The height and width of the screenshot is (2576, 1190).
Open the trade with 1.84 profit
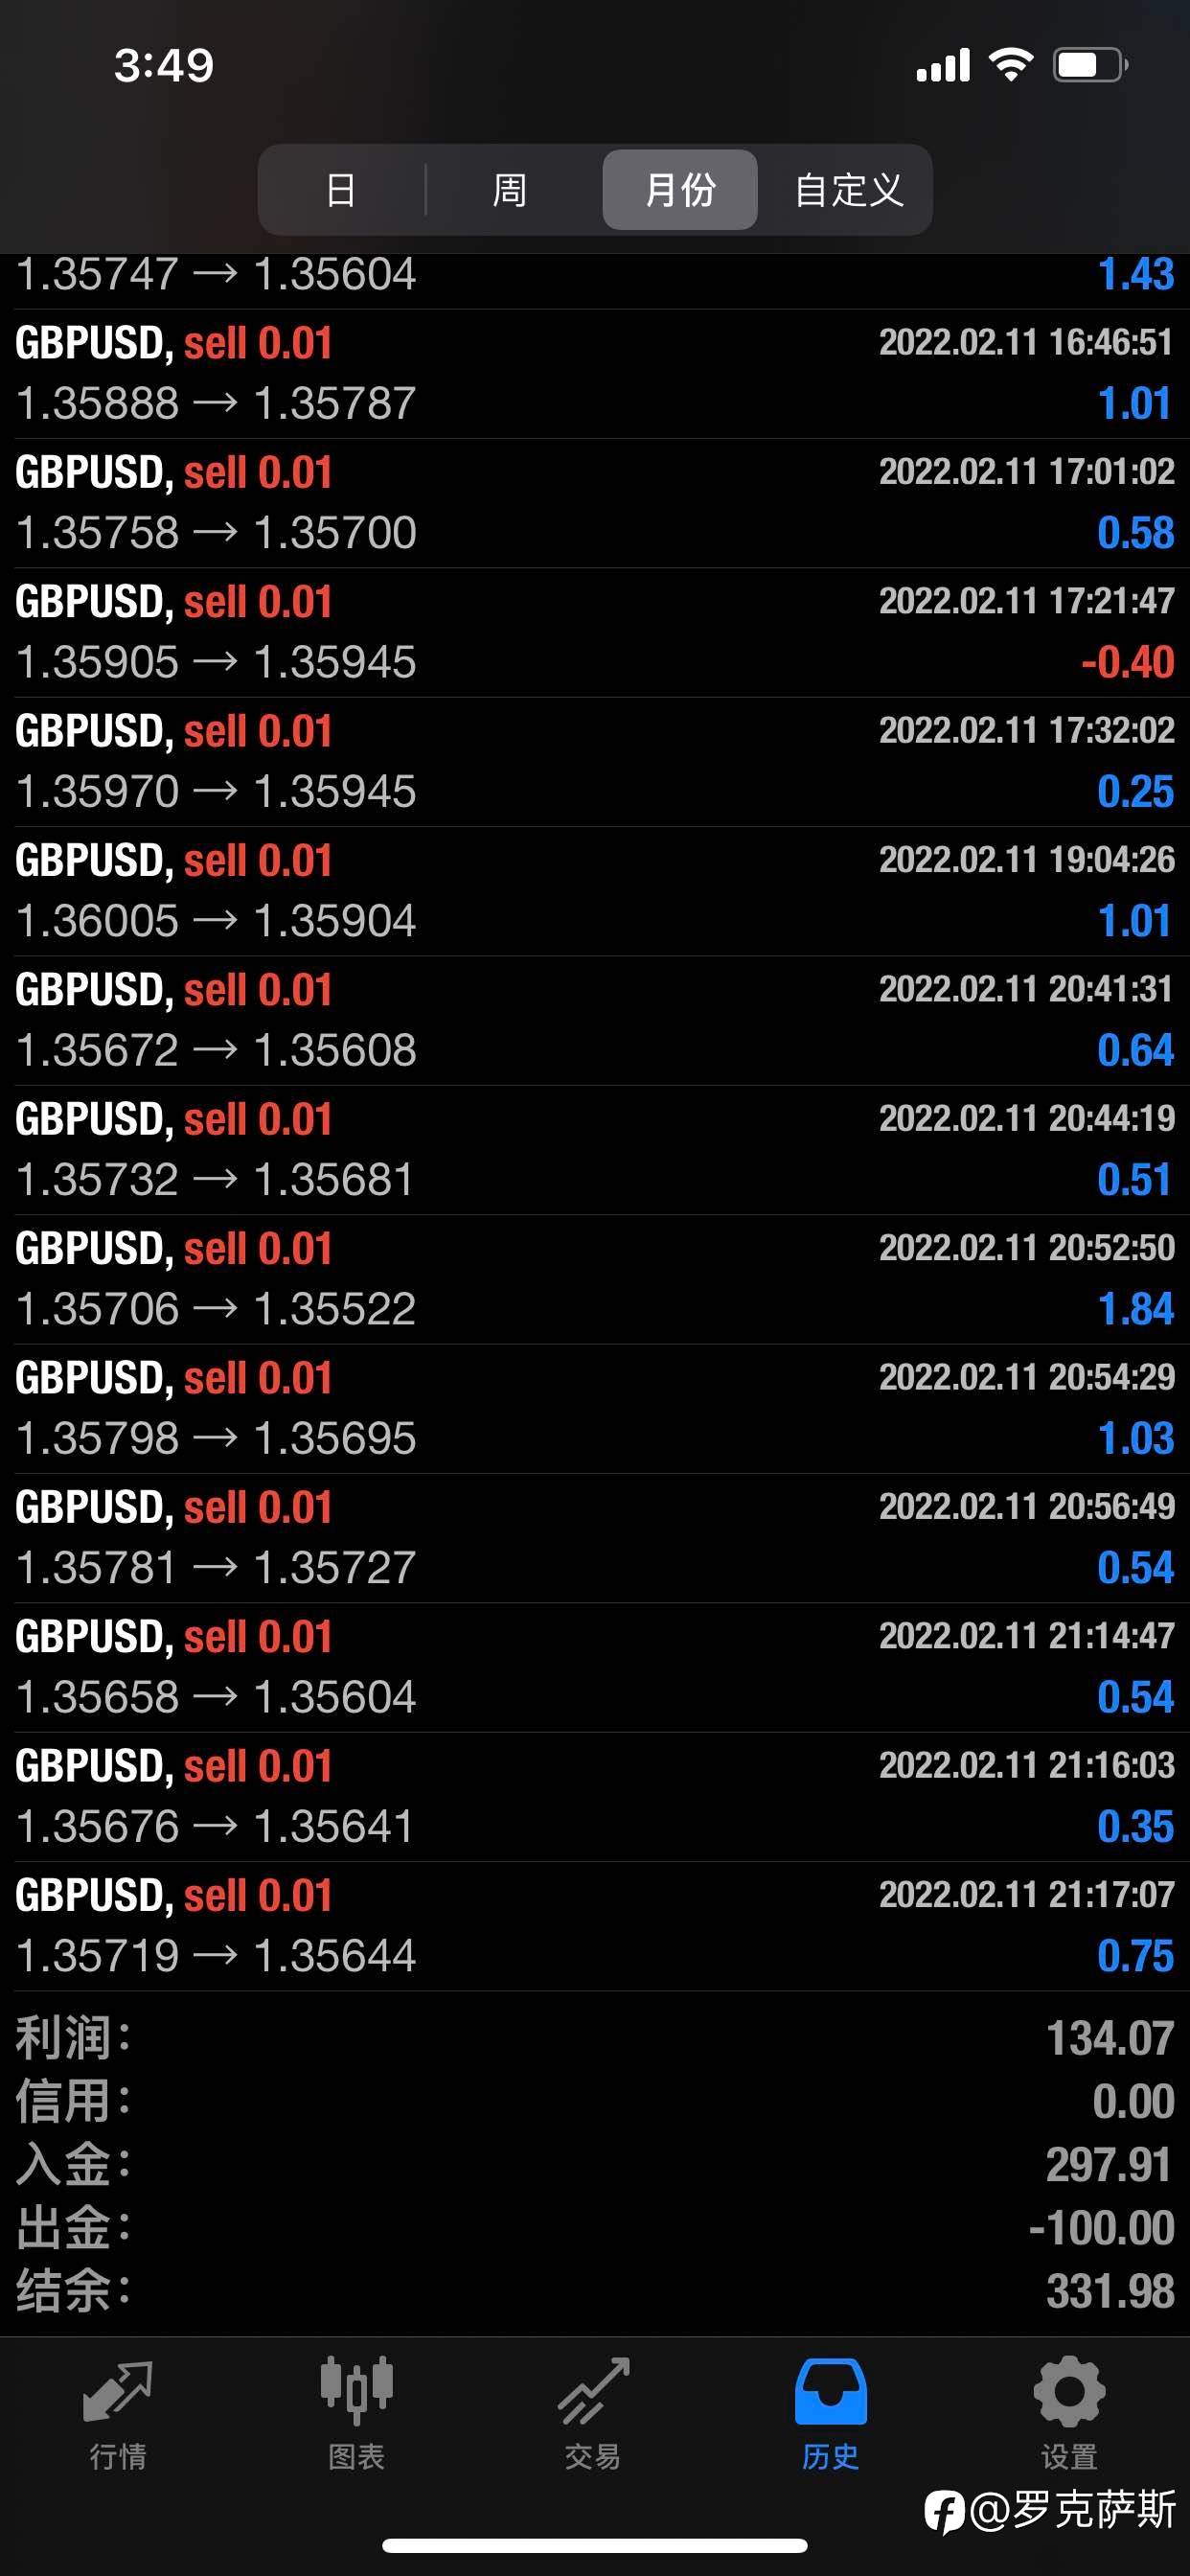595,1279
